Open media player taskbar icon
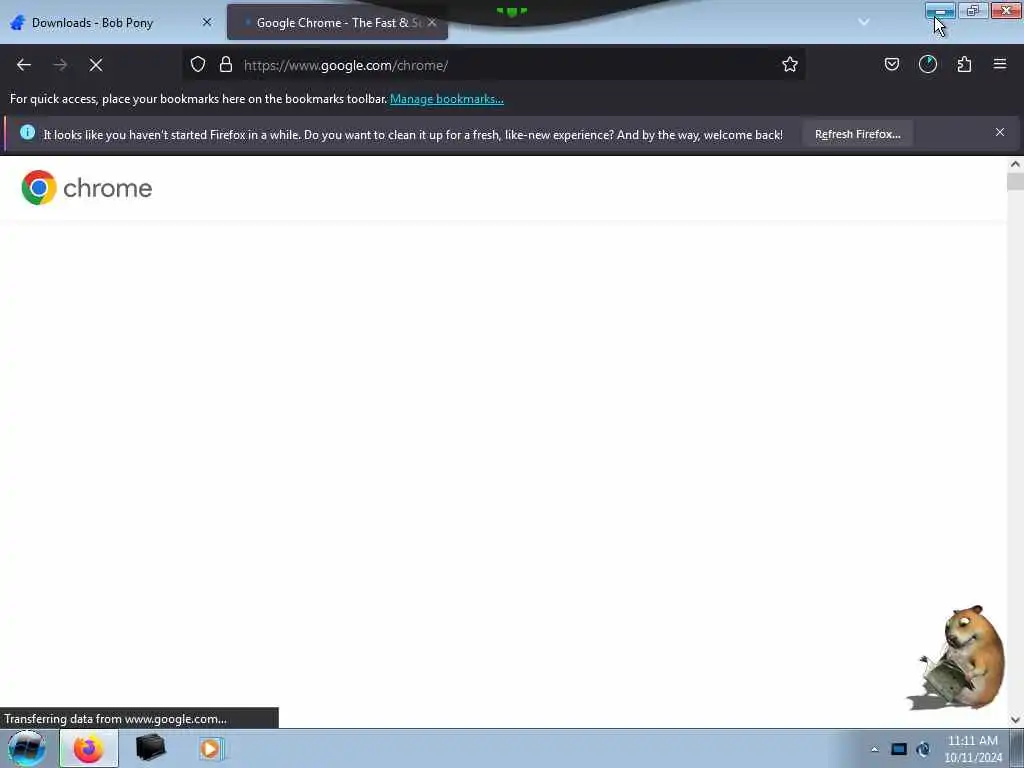 [211, 748]
